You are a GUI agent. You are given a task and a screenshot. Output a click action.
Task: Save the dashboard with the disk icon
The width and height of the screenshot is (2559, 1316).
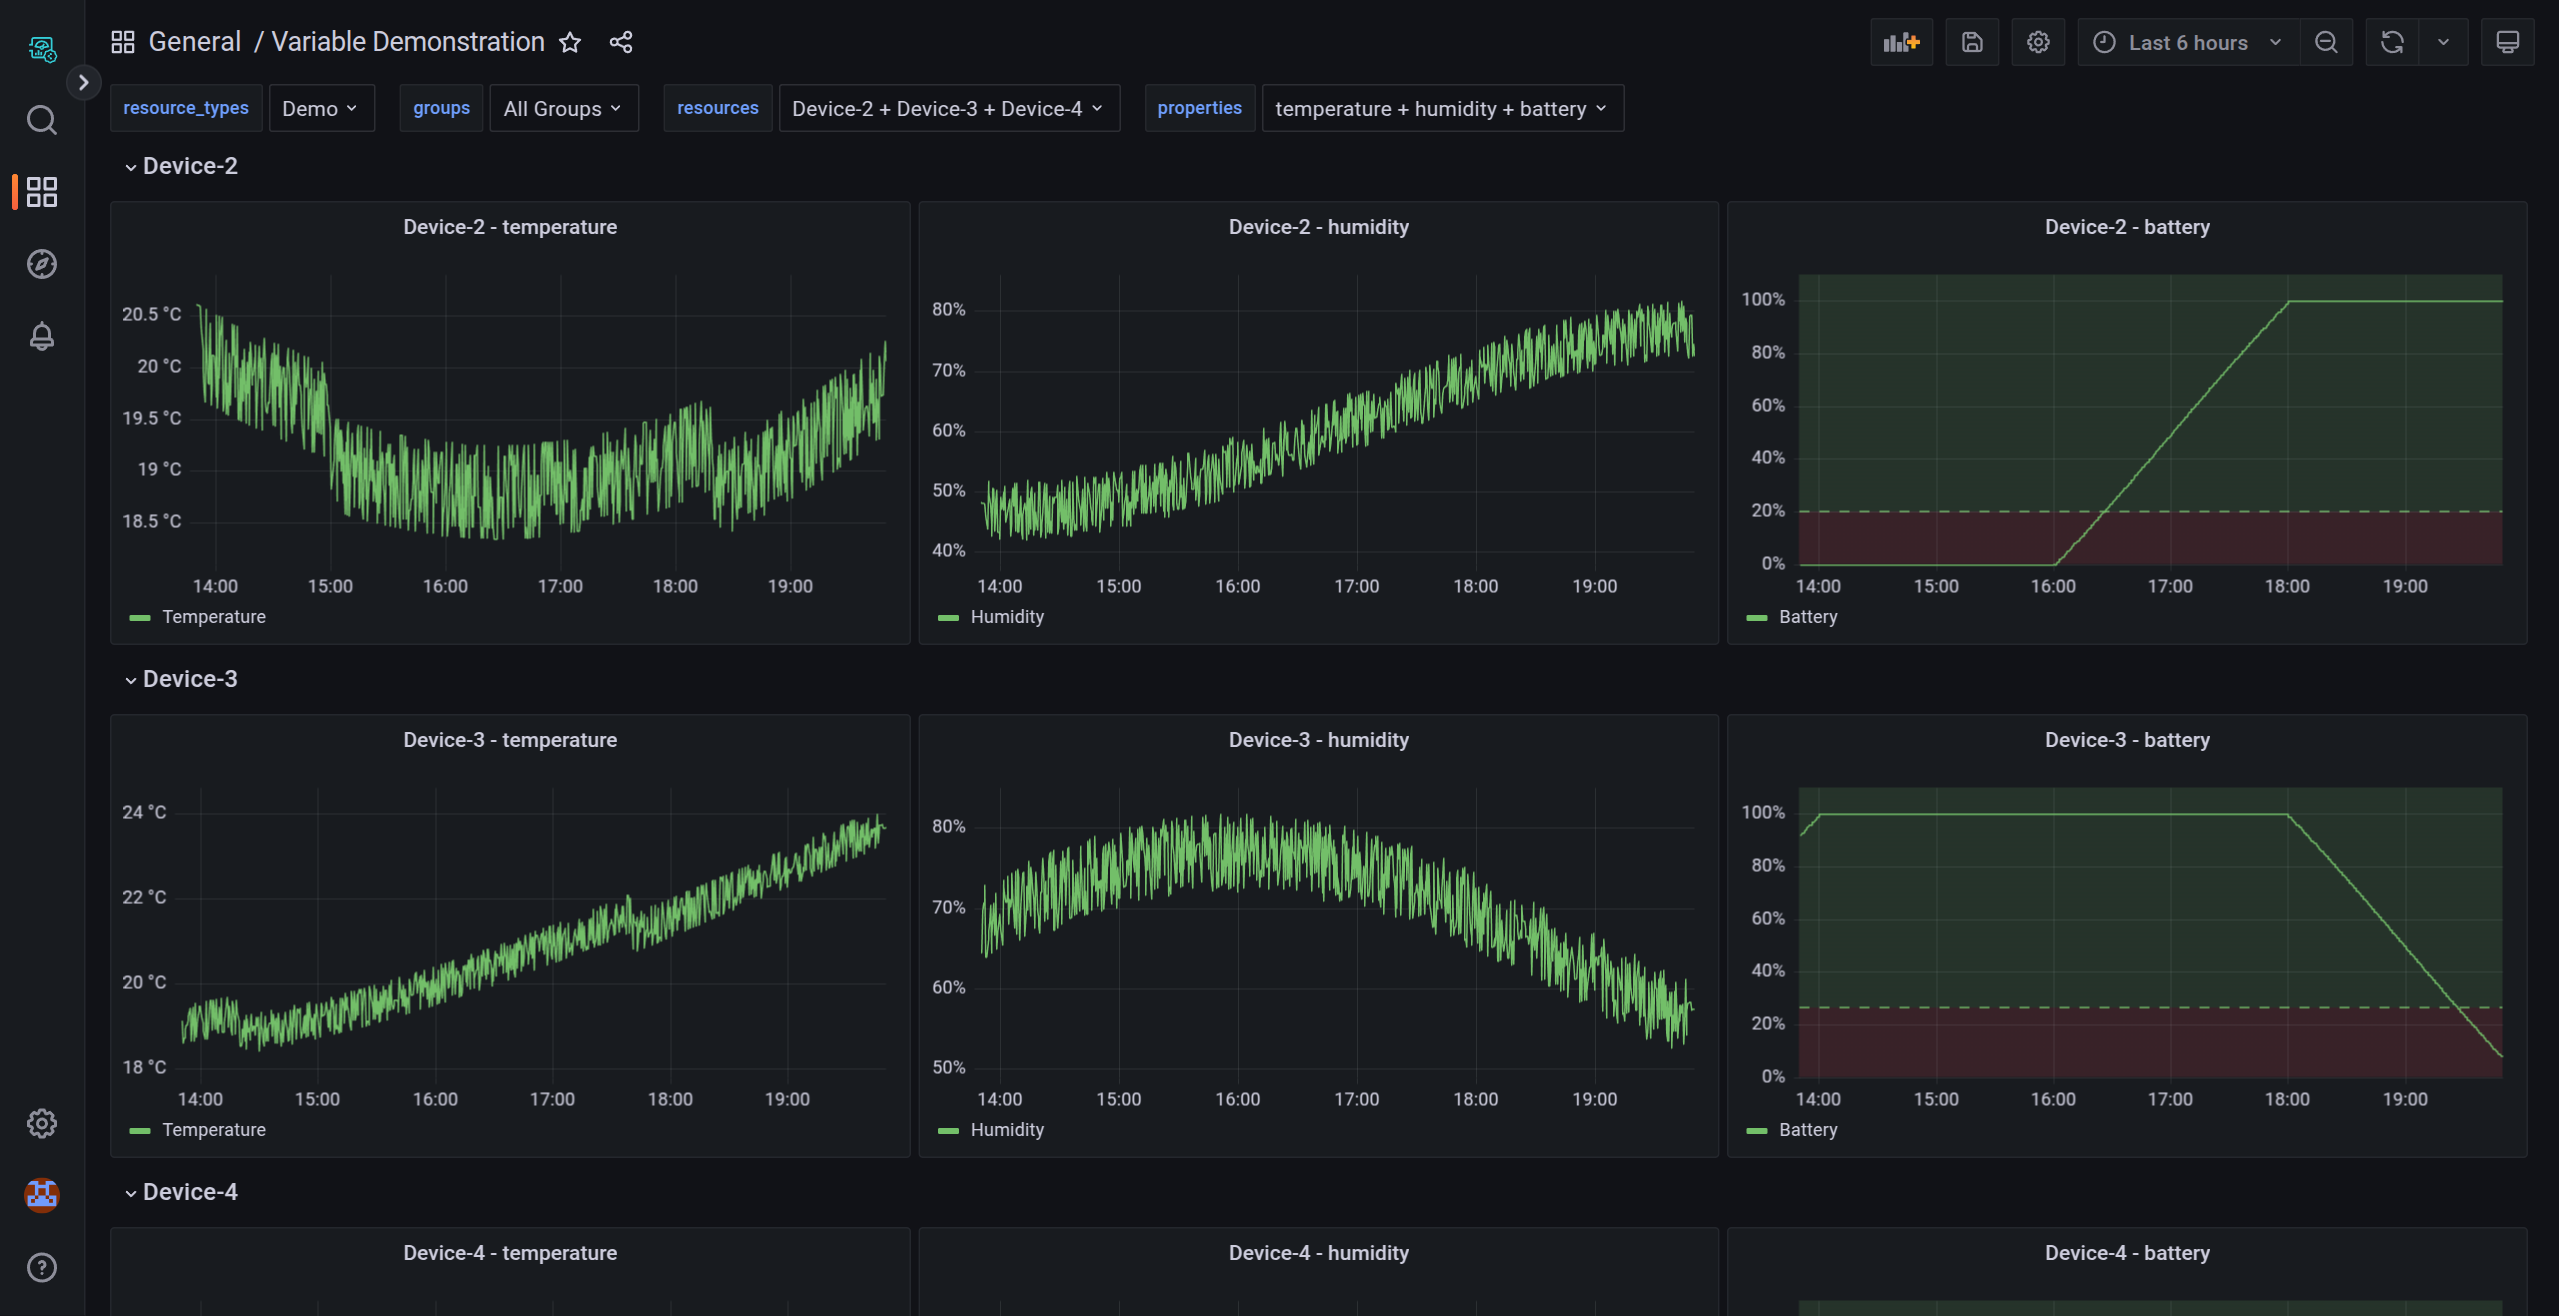tap(1971, 42)
